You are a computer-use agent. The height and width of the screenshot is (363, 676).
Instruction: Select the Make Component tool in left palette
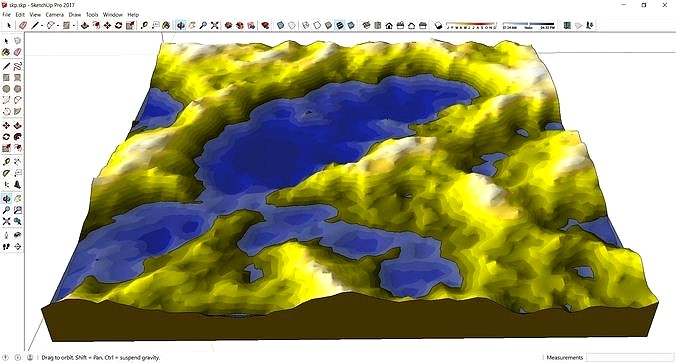click(x=17, y=41)
